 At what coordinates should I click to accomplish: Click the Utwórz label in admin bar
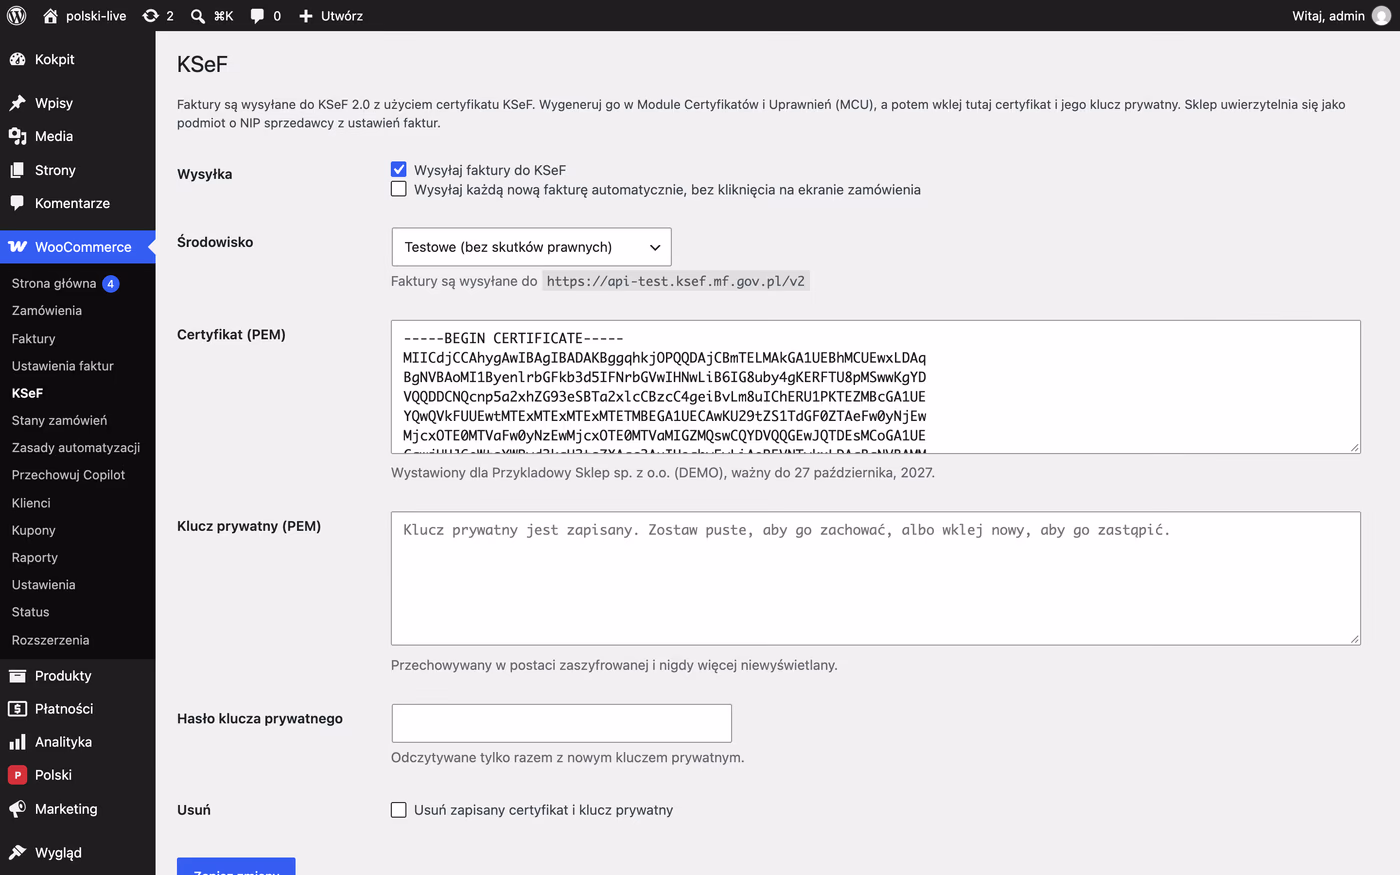tap(342, 16)
